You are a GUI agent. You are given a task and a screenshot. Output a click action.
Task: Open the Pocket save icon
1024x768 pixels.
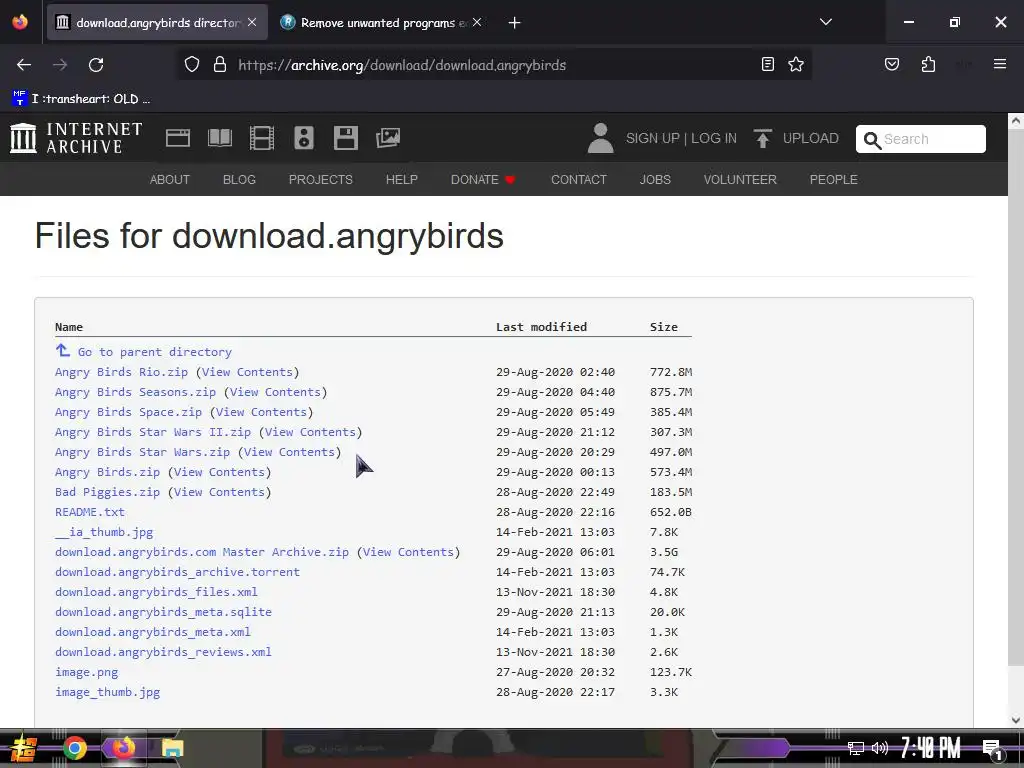pos(891,64)
